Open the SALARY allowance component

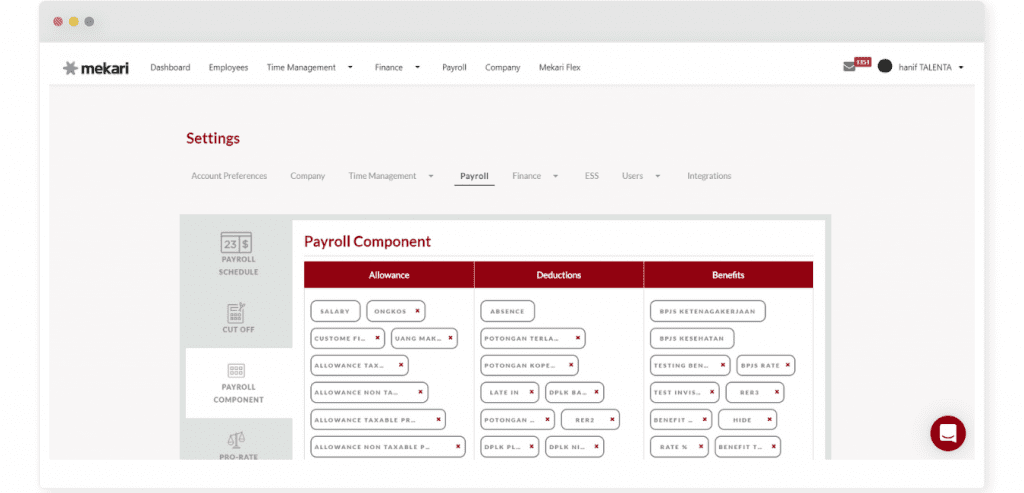click(335, 311)
